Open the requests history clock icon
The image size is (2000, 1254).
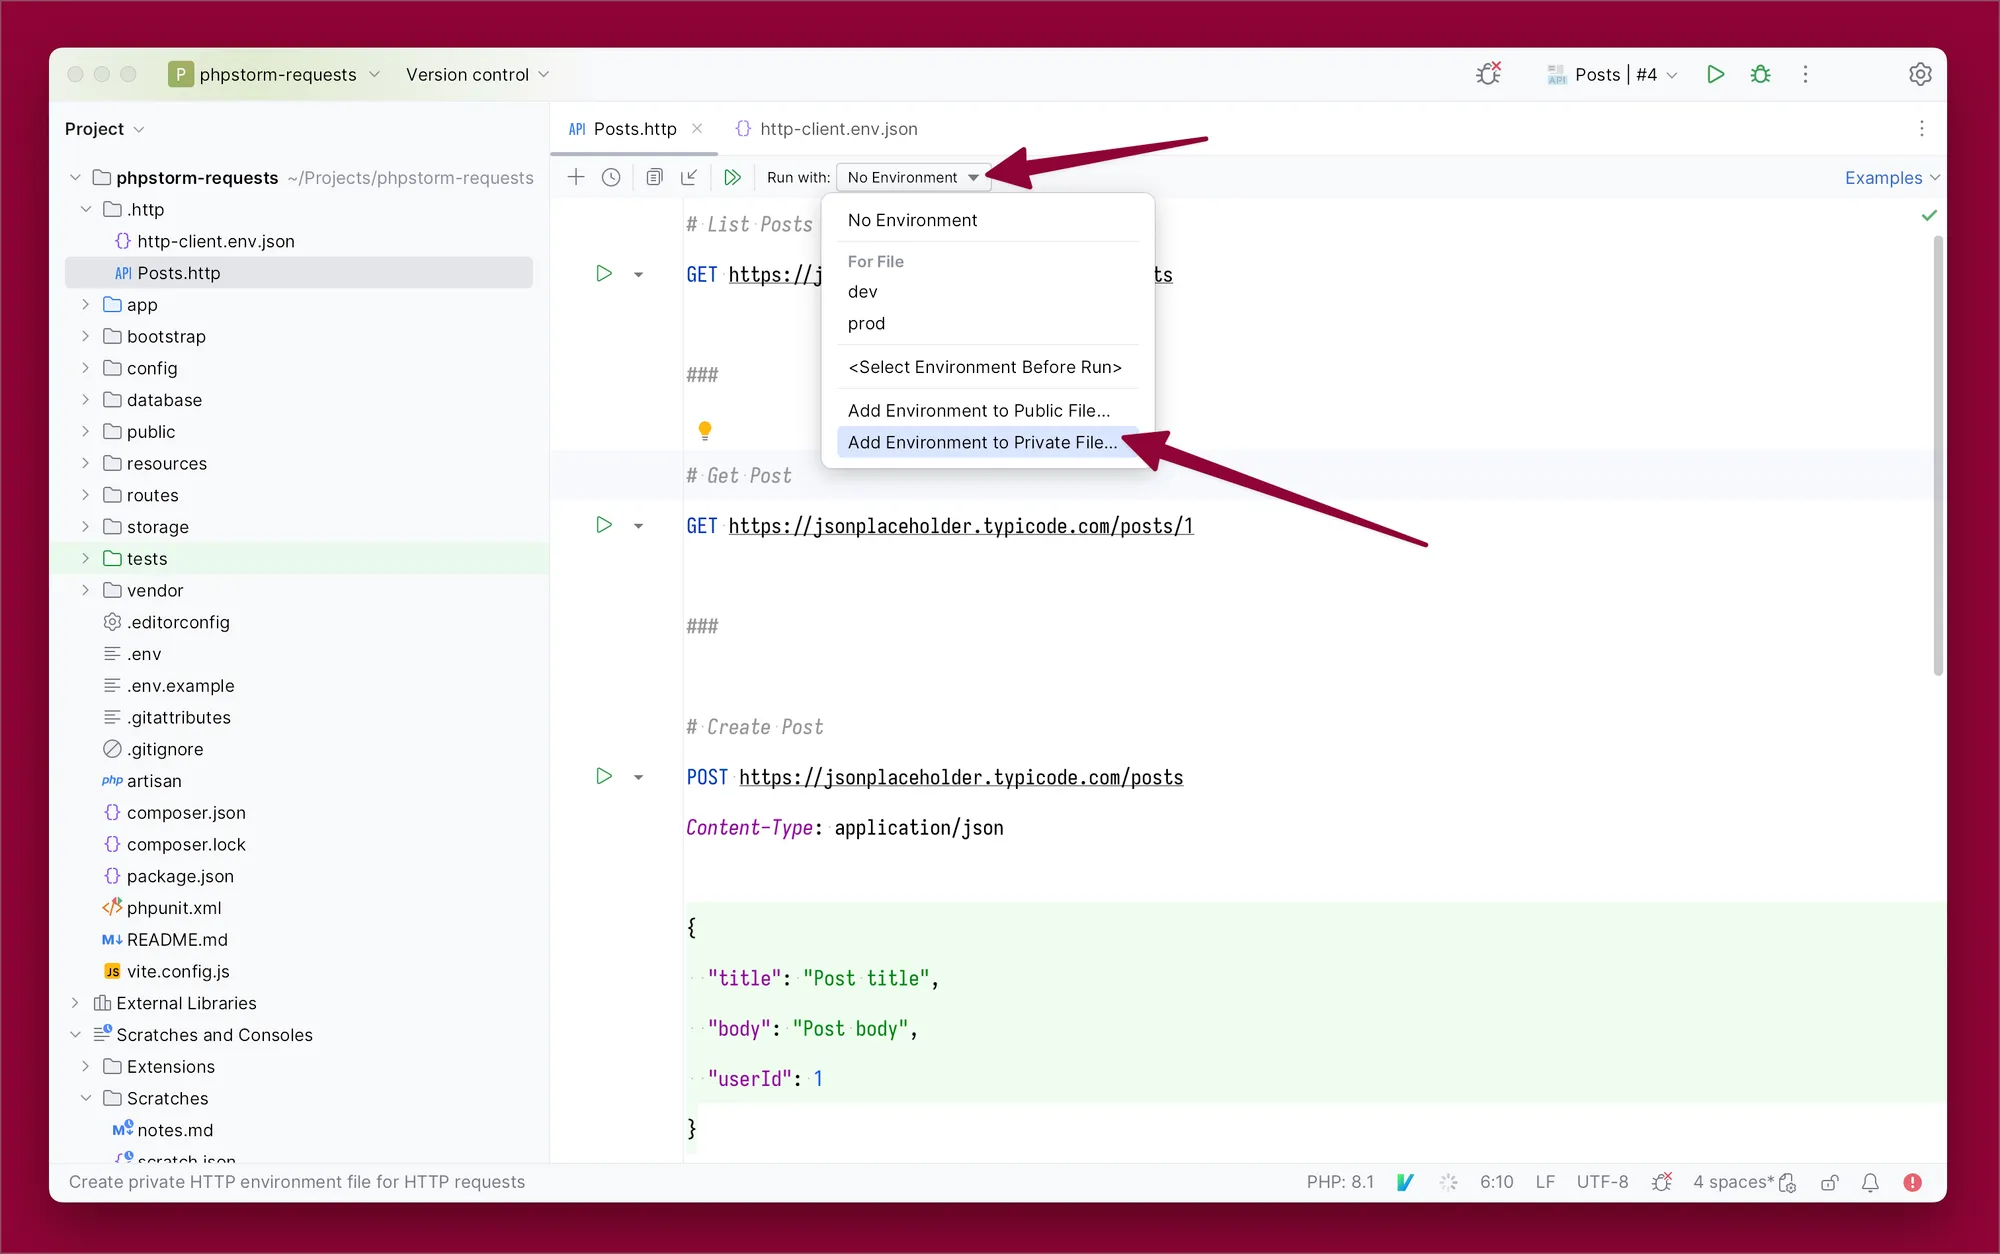point(611,177)
